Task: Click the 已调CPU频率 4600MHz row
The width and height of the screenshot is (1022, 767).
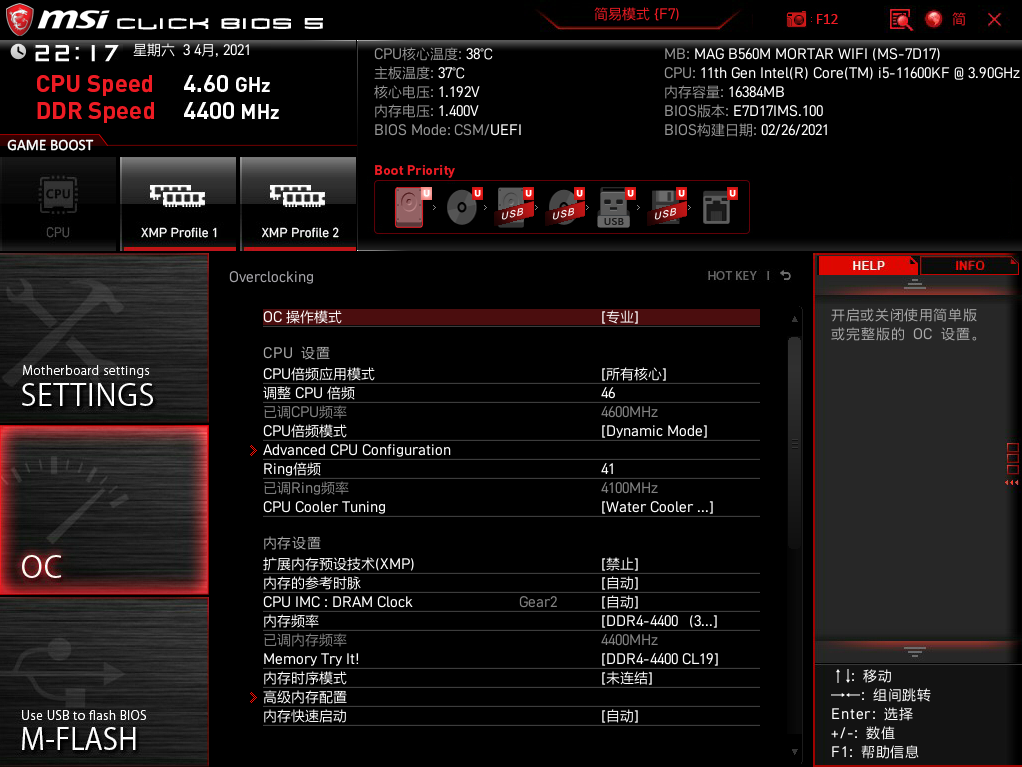Action: pos(511,412)
